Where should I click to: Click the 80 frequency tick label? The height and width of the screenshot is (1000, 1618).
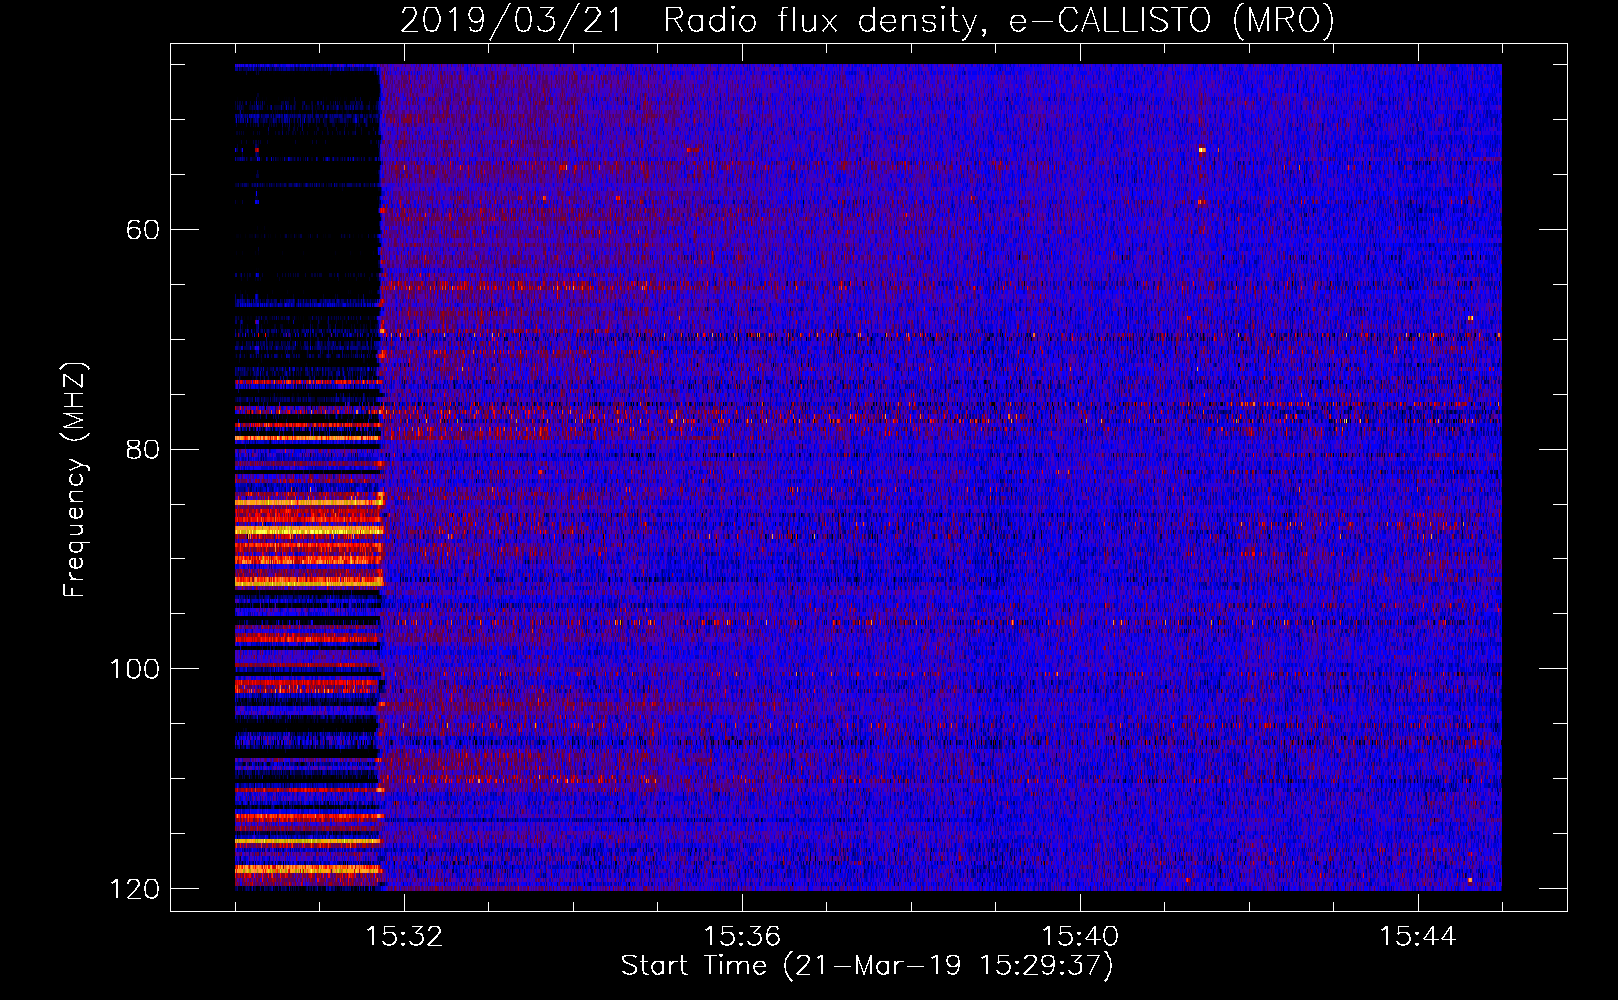(143, 449)
